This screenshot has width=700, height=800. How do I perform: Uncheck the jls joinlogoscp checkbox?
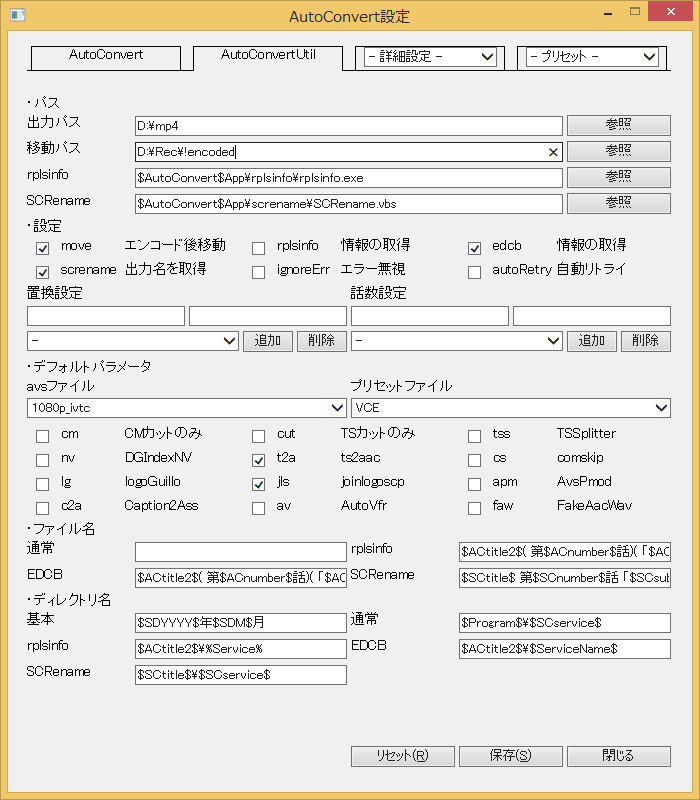tap(259, 485)
